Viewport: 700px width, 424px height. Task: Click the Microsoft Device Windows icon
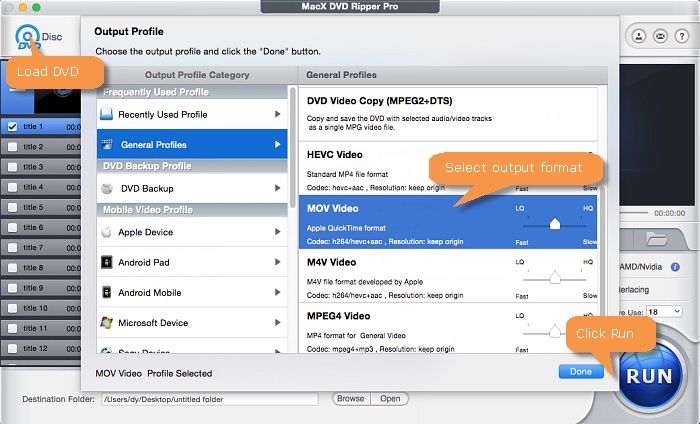click(x=107, y=322)
